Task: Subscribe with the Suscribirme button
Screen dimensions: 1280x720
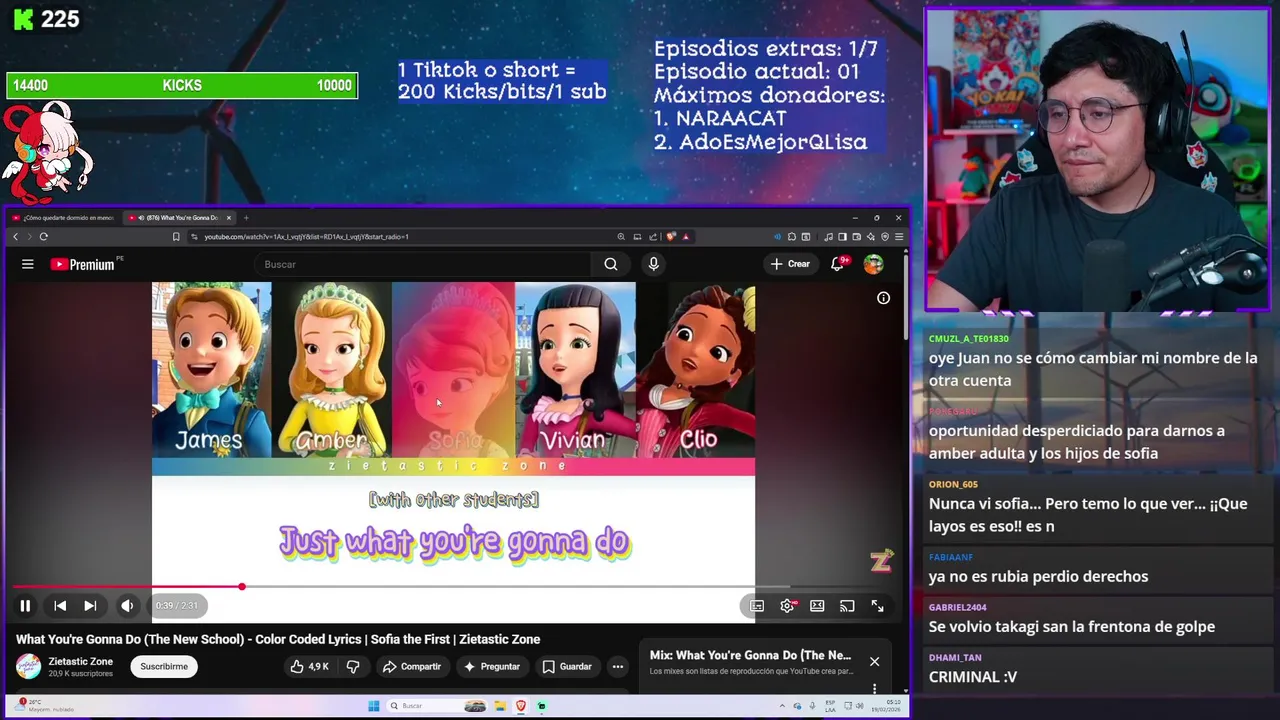Action: click(x=164, y=666)
